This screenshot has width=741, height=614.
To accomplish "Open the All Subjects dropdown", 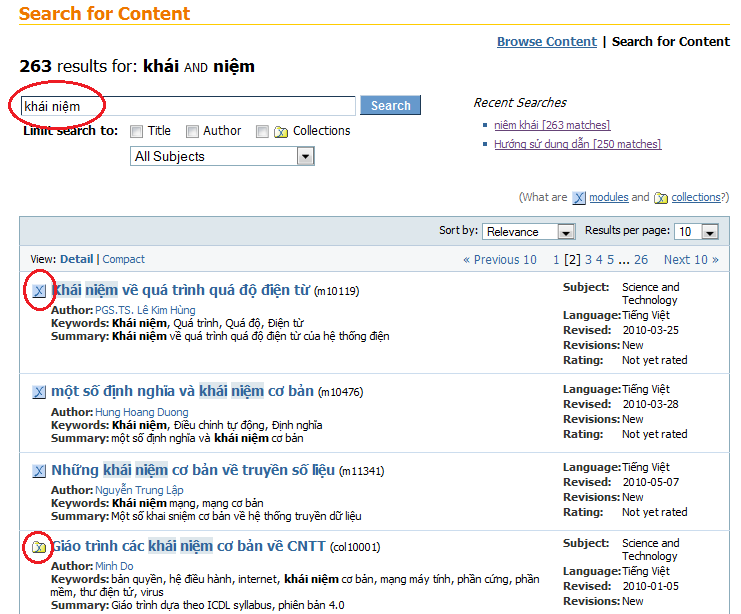I will pos(222,157).
